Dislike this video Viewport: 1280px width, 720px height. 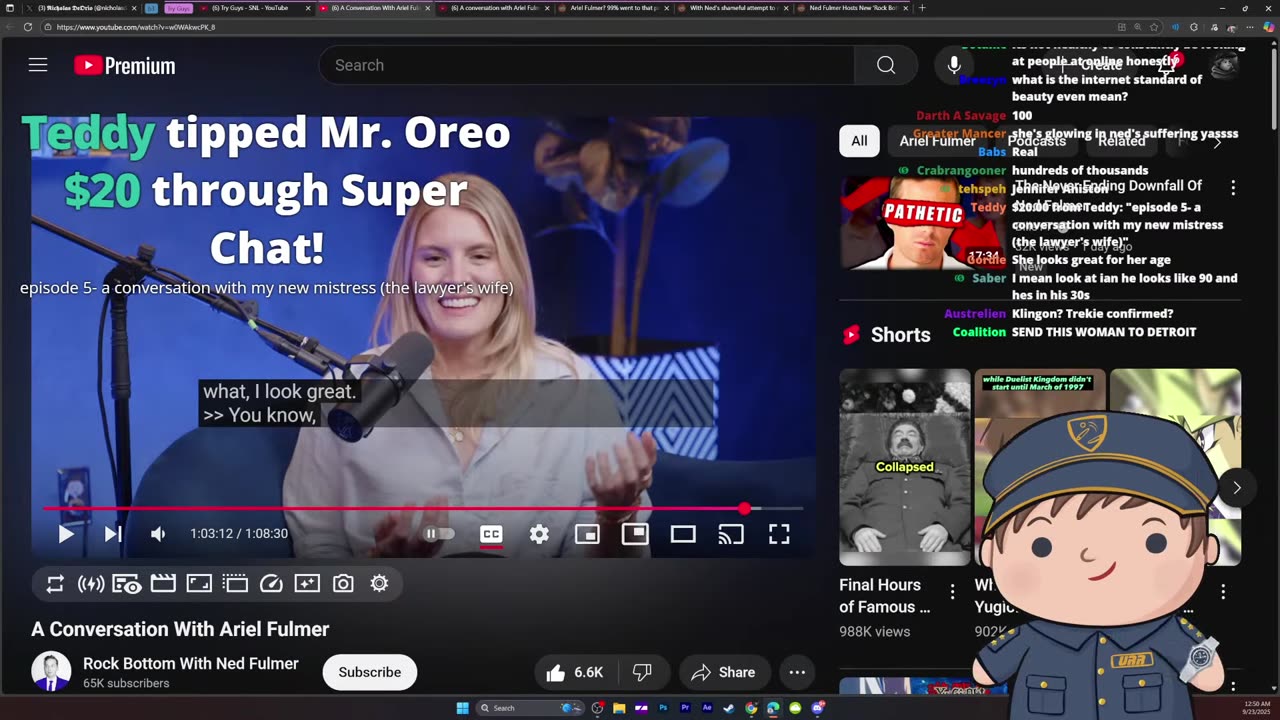click(x=642, y=672)
